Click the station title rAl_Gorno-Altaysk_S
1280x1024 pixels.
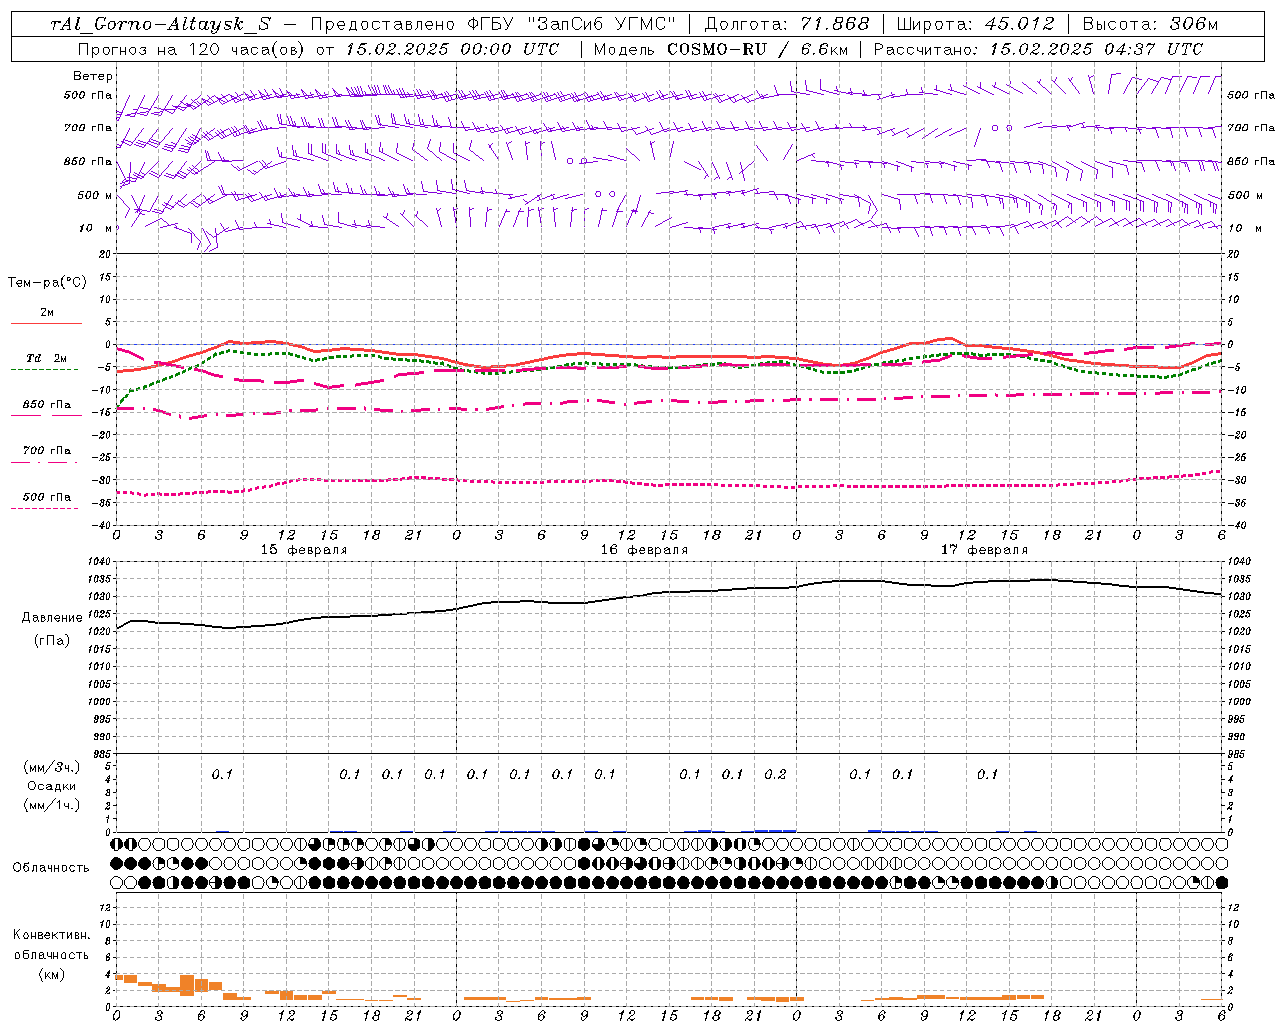(x=160, y=24)
